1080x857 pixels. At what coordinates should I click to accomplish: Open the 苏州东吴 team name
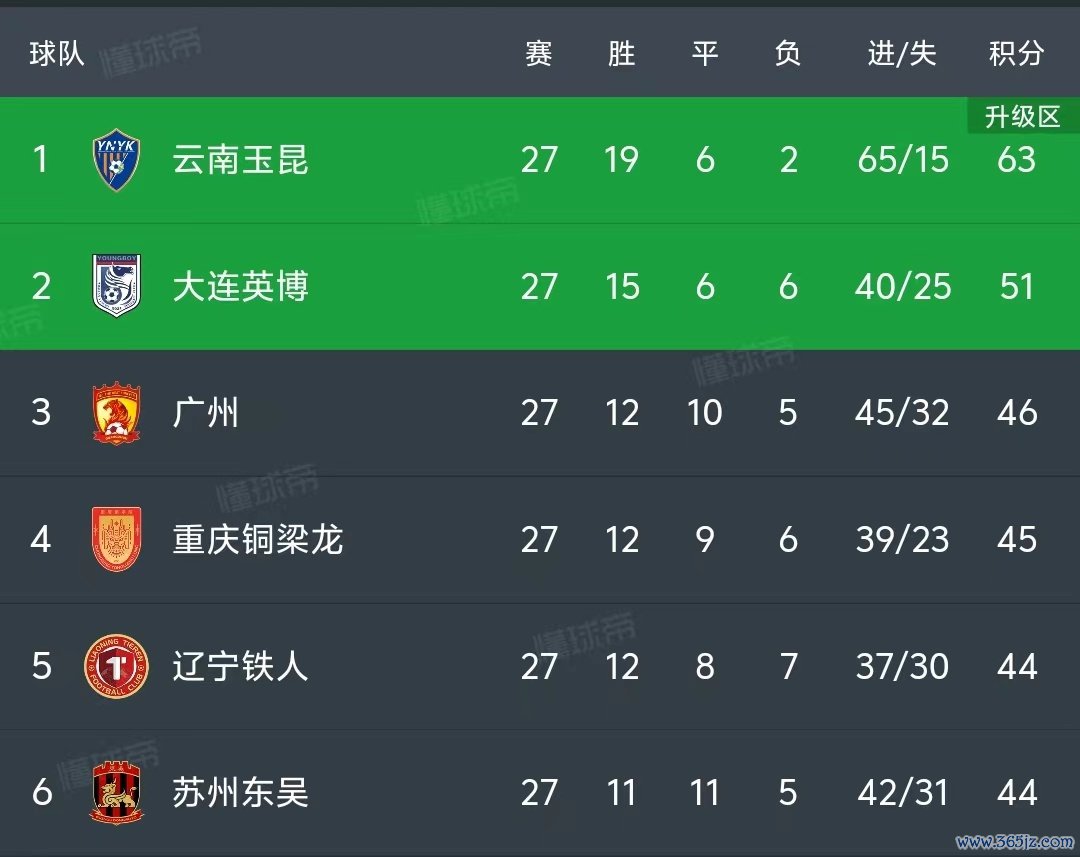click(240, 792)
